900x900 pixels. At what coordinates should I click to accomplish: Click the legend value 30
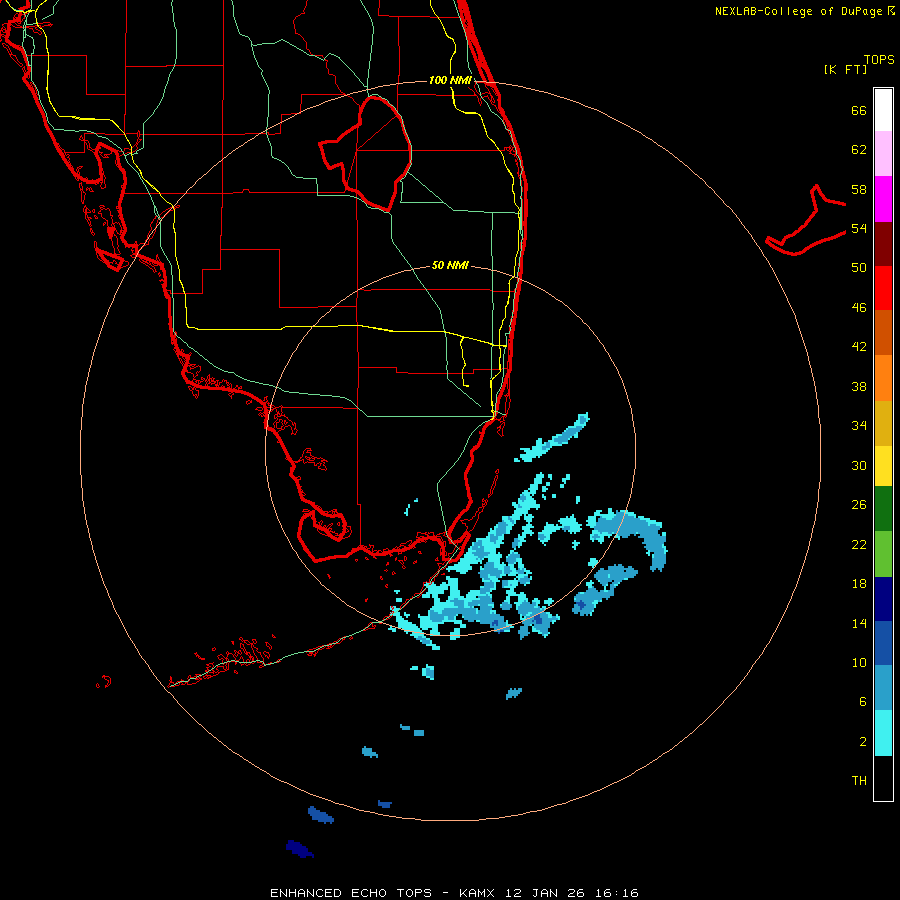pyautogui.click(x=859, y=465)
